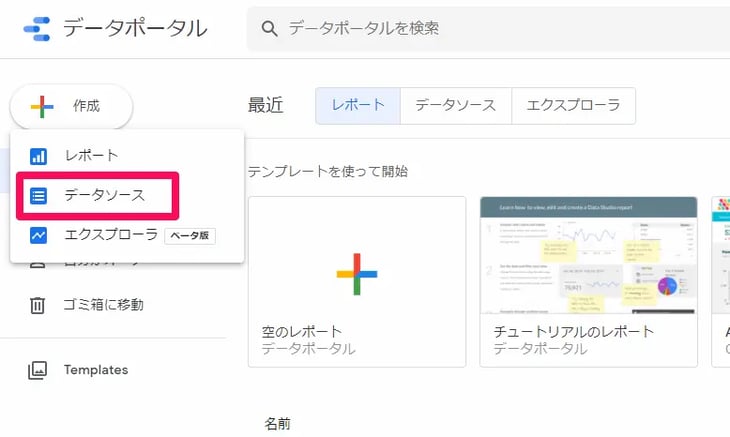Select データソース in the create menu
The image size is (730, 437).
coord(104,196)
